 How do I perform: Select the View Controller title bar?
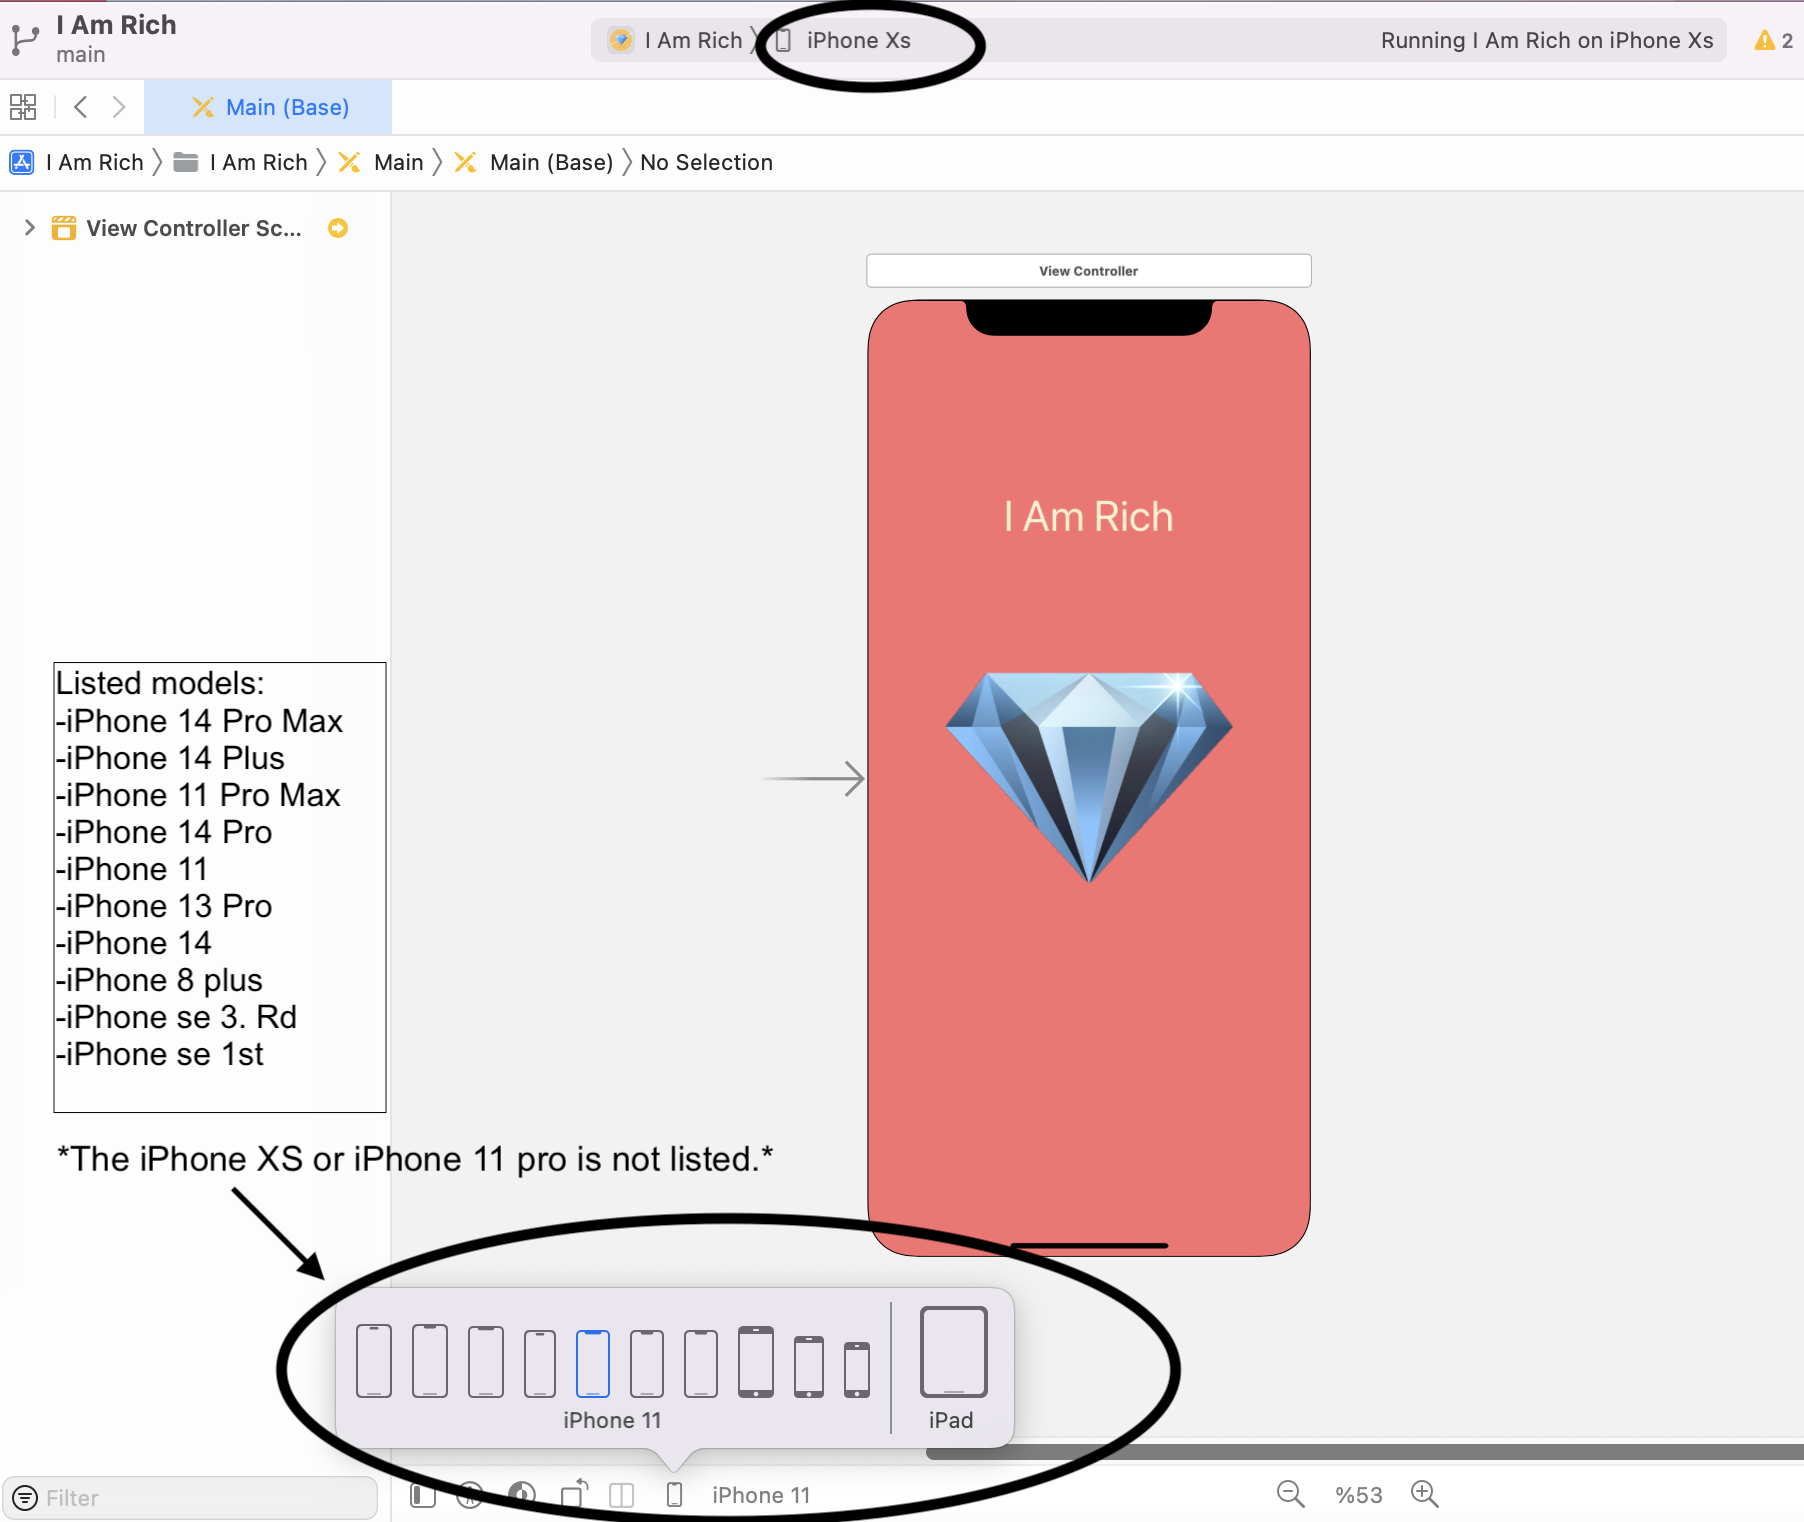pyautogui.click(x=1088, y=270)
